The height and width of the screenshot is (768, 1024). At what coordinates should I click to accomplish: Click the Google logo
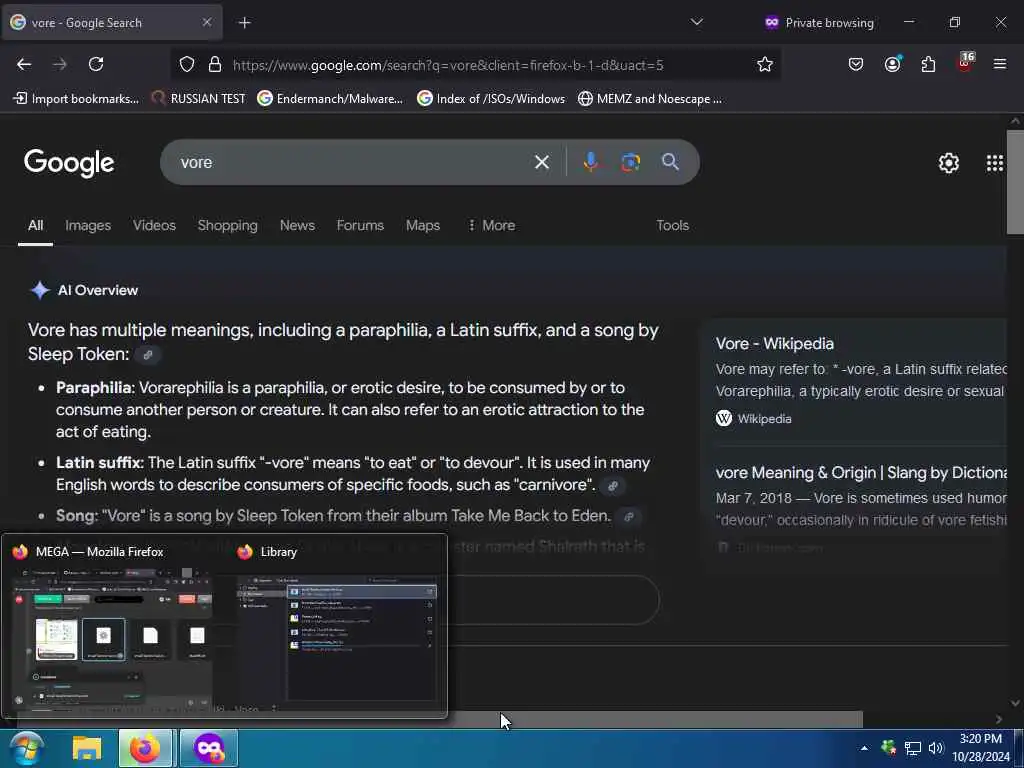(x=69, y=163)
